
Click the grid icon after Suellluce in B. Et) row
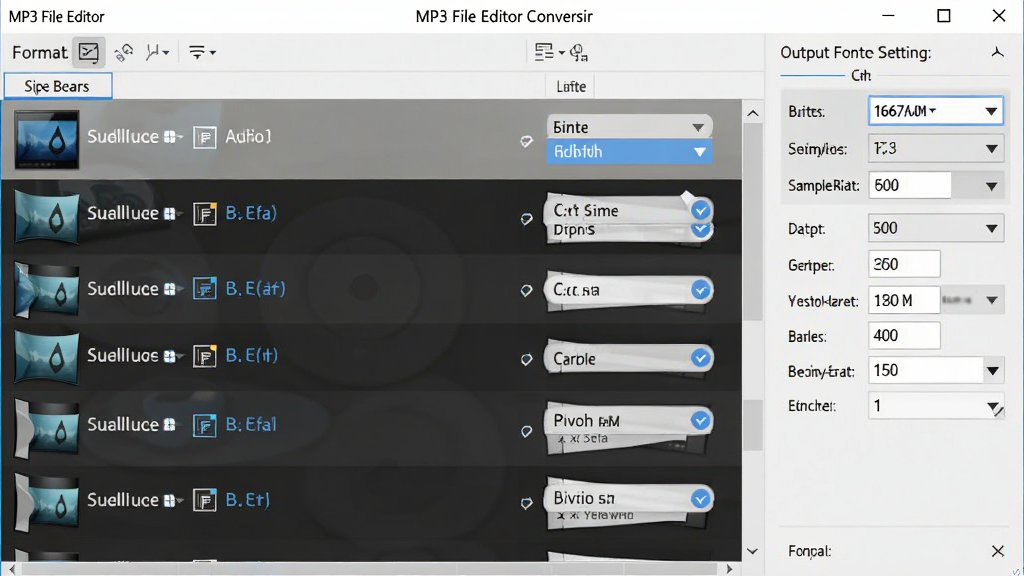coord(170,500)
